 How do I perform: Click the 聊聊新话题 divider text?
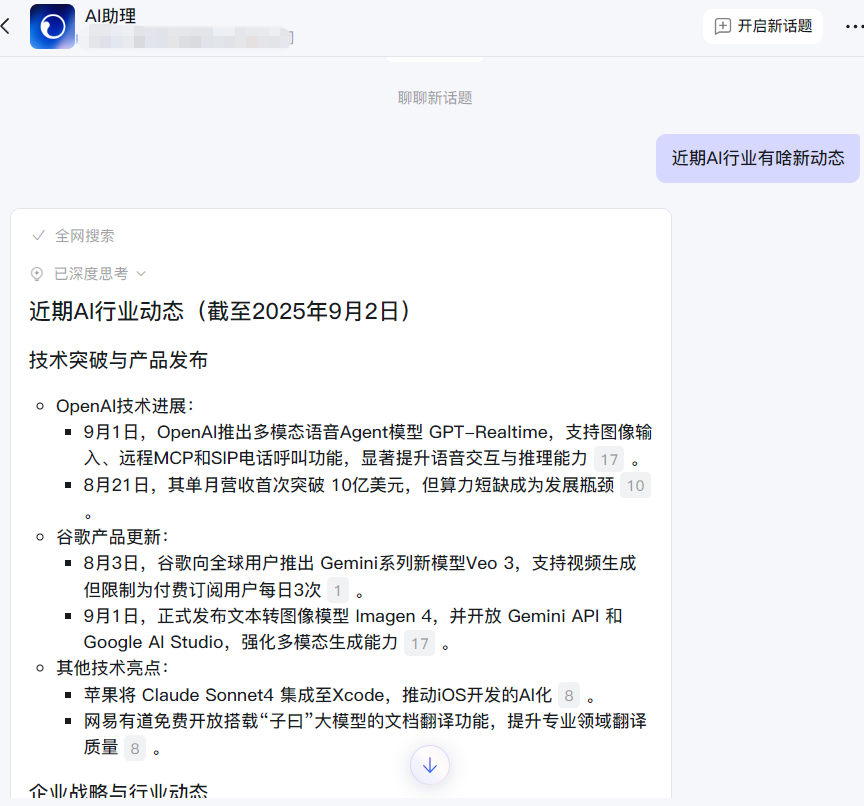435,98
